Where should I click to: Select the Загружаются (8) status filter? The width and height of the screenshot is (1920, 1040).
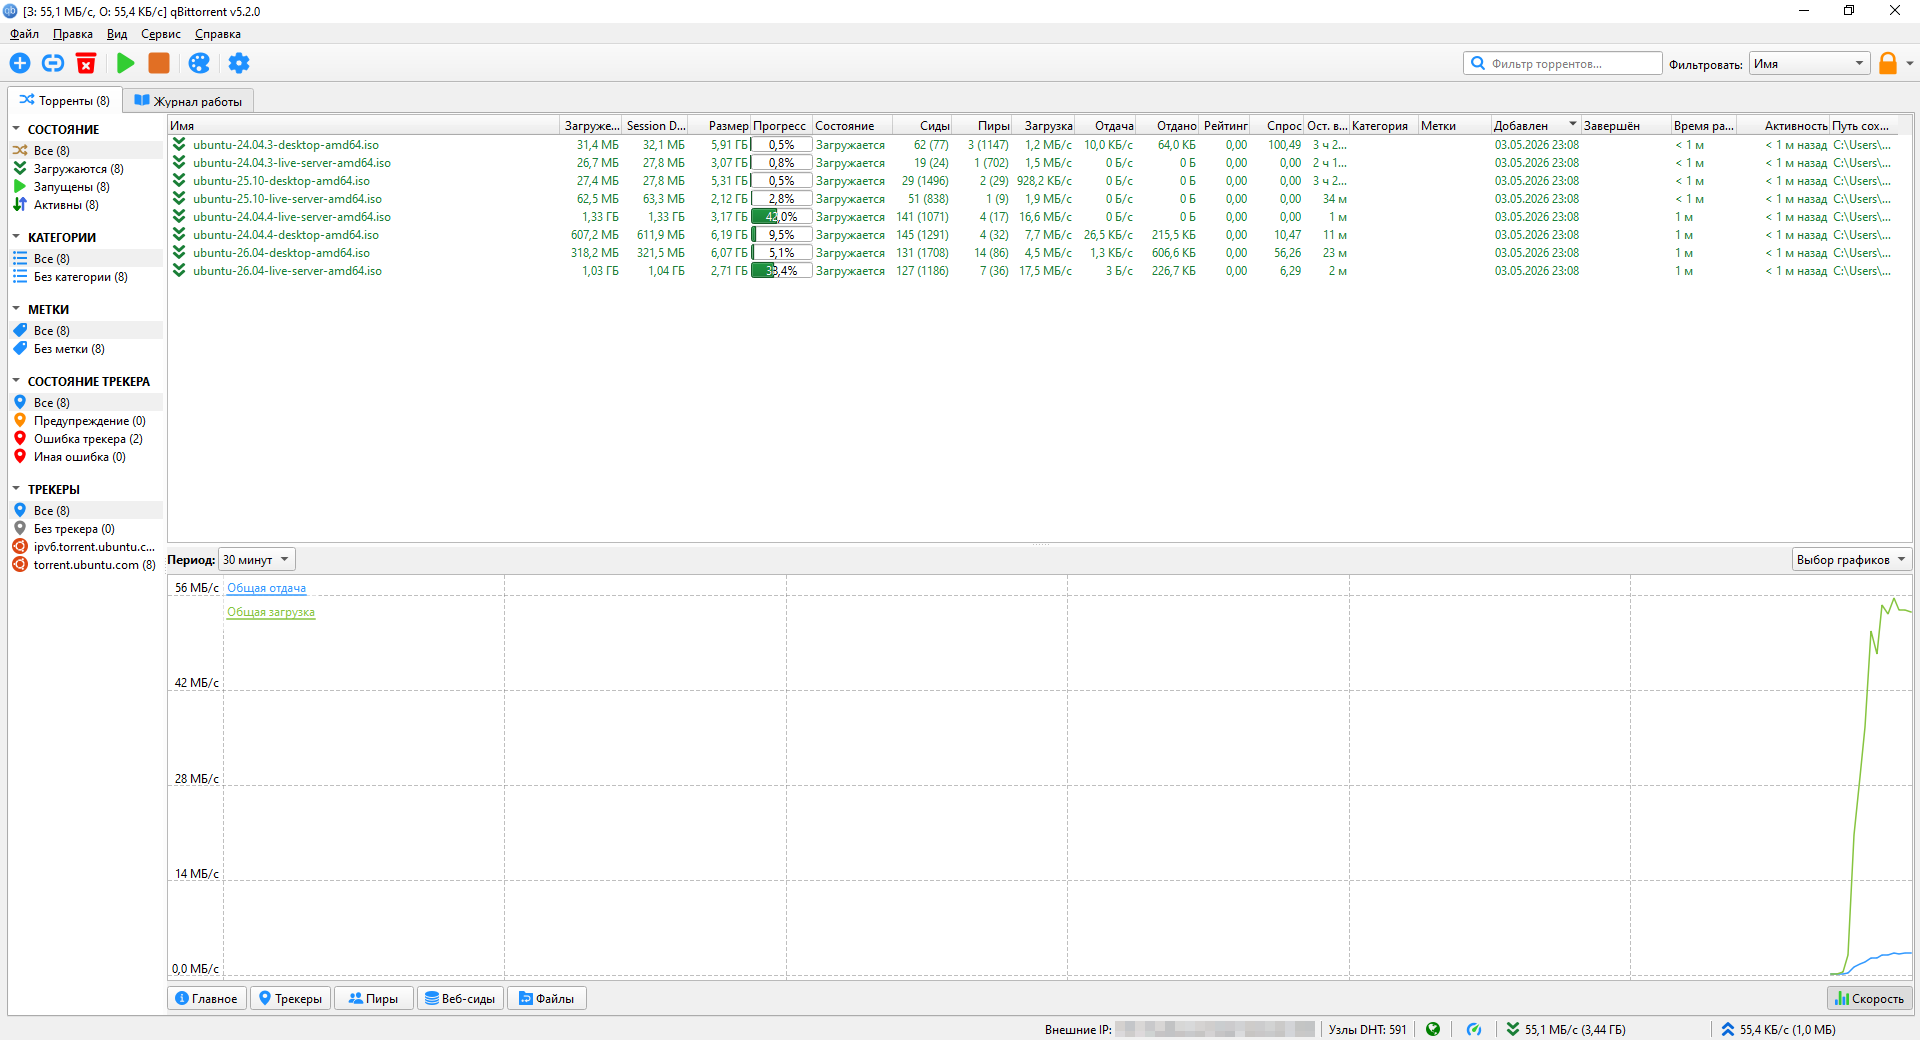click(x=85, y=169)
